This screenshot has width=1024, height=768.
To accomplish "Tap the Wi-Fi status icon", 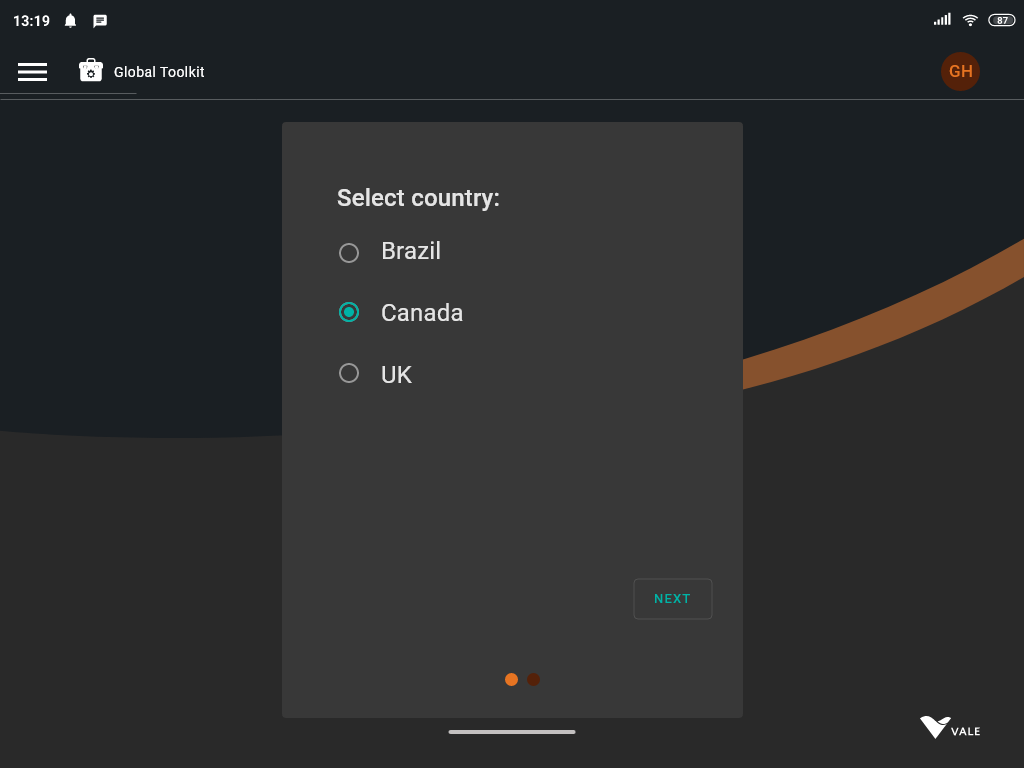I will [x=970, y=20].
